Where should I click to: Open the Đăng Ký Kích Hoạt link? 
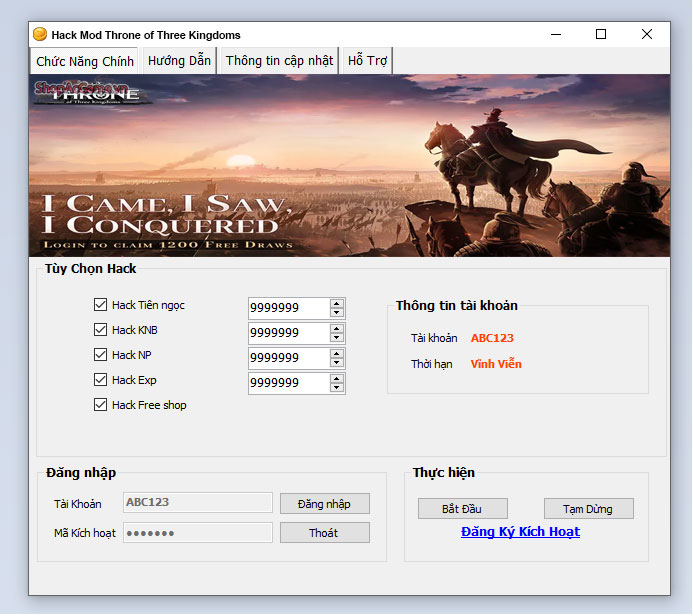(520, 532)
